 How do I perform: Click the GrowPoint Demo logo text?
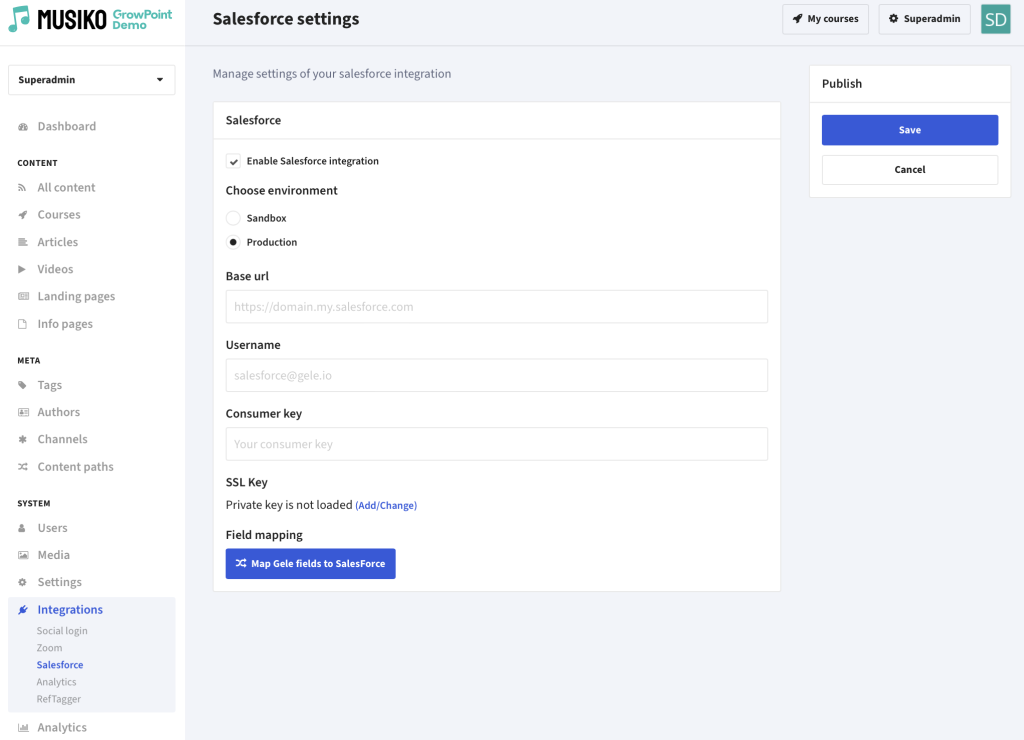[142, 19]
